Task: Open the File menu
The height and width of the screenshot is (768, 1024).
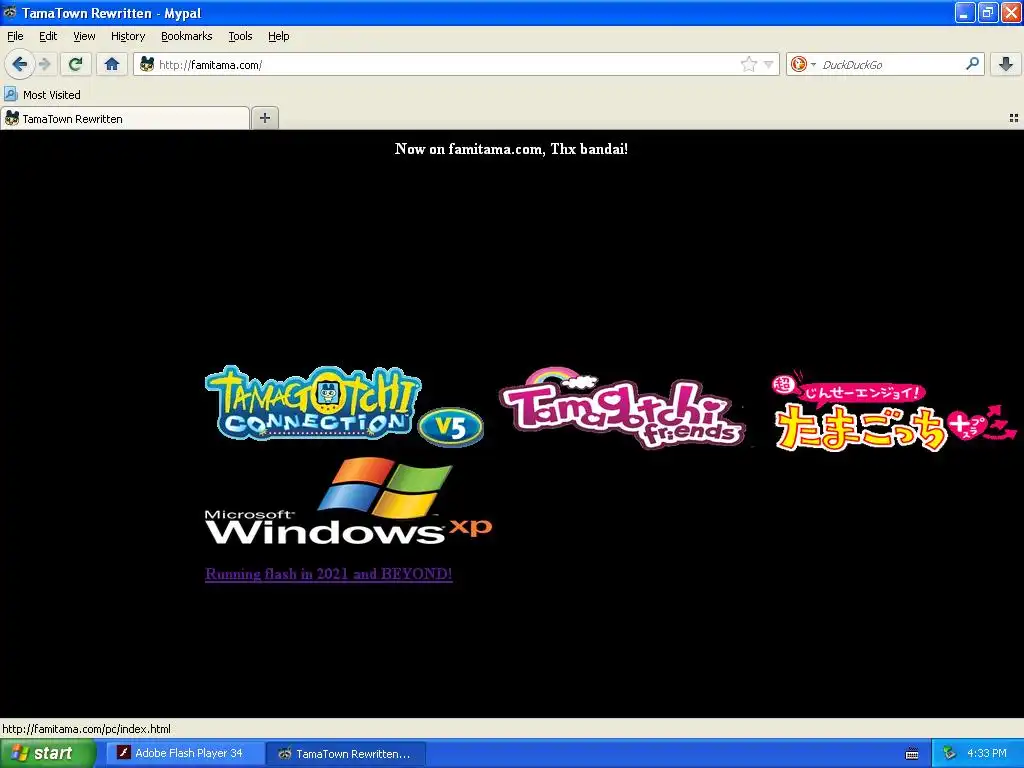Action: pyautogui.click(x=15, y=36)
